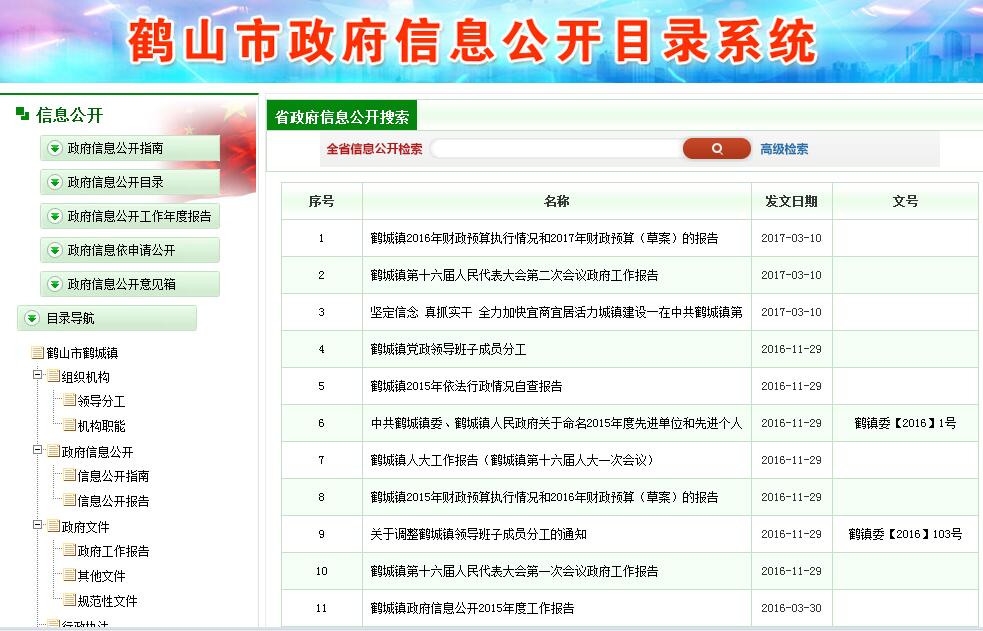
Task: Click the red magnifier search button
Action: (716, 149)
